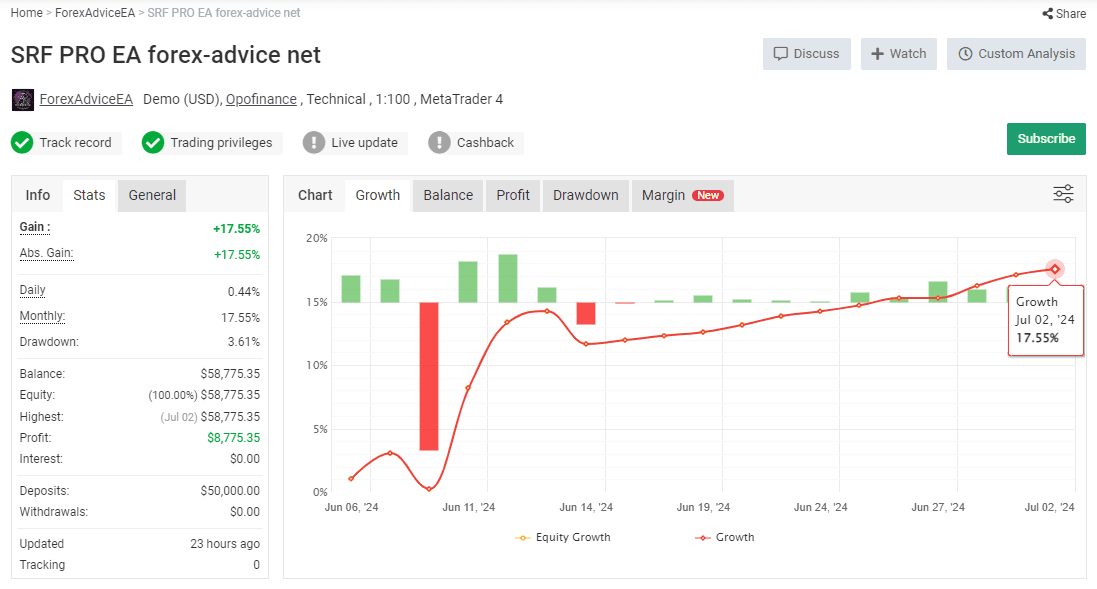Switch to the General tab
The width and height of the screenshot is (1097, 589).
click(152, 195)
